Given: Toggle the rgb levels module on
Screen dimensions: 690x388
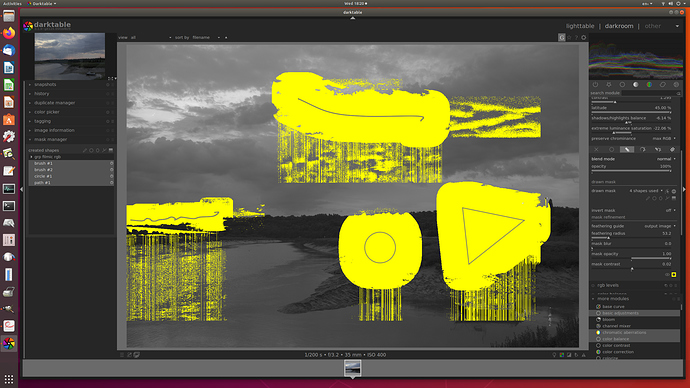Looking at the screenshot, I should 594,286.
